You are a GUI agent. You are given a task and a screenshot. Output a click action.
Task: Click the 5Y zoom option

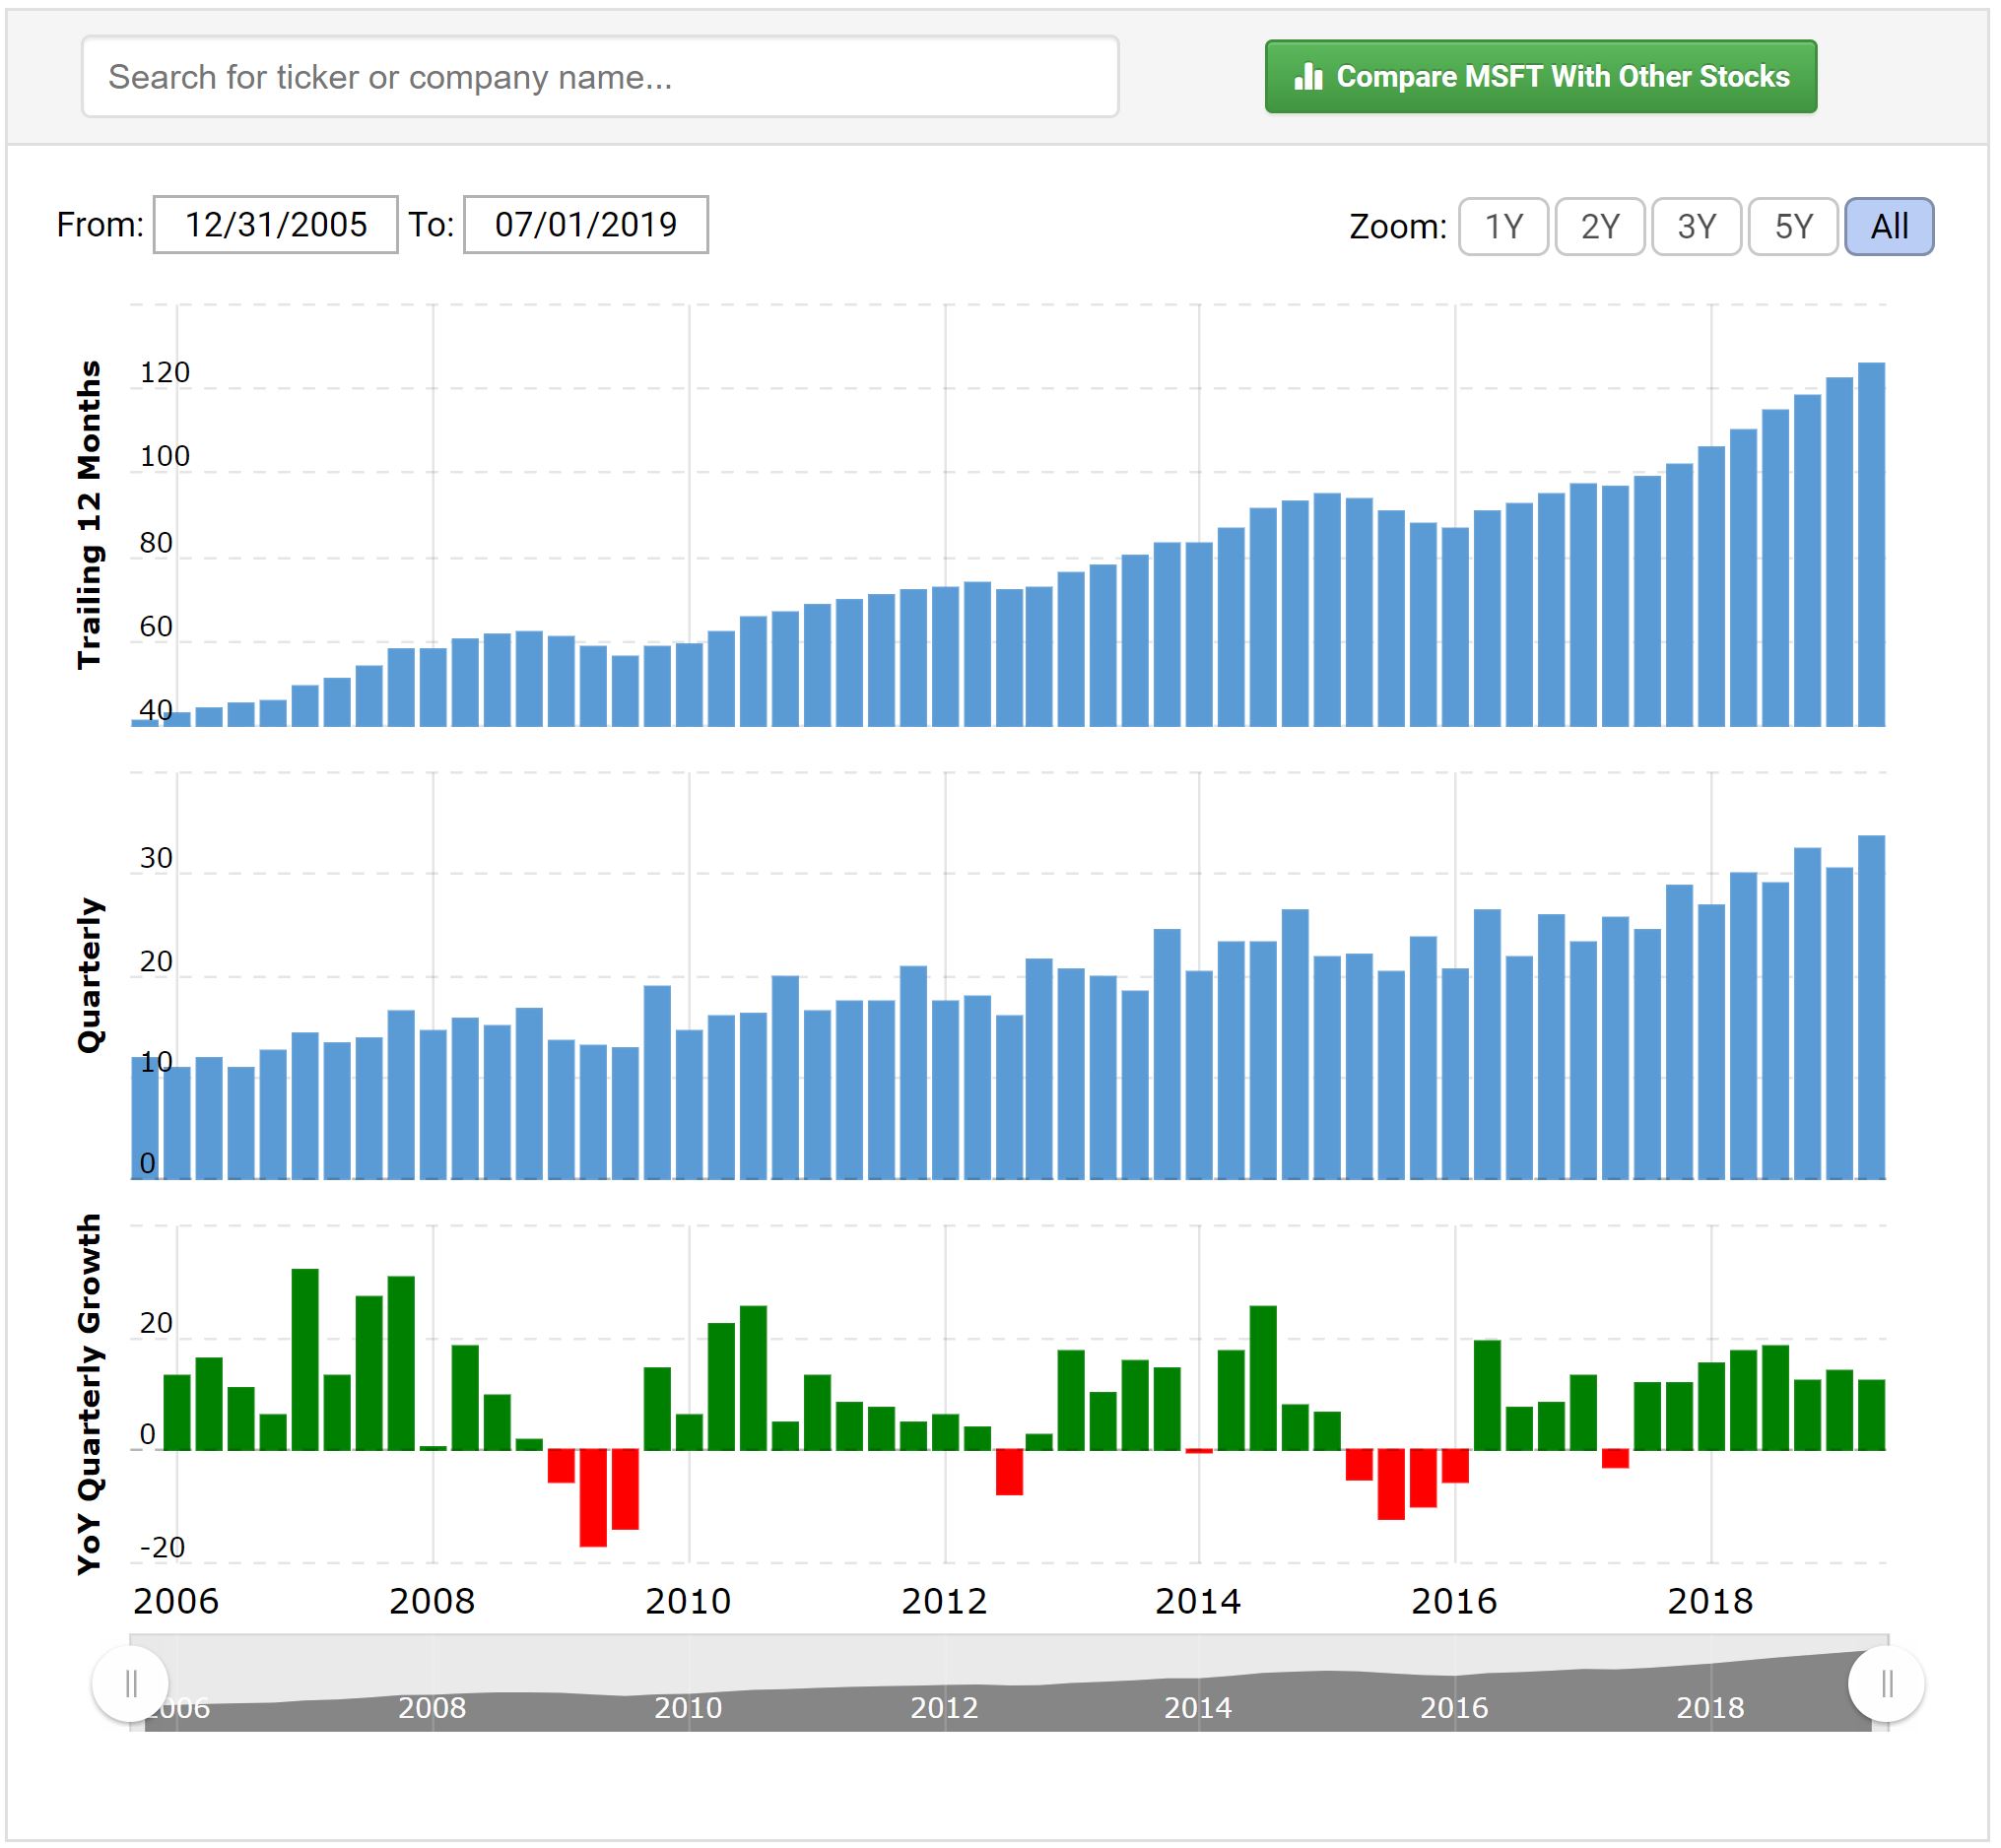pos(1795,227)
